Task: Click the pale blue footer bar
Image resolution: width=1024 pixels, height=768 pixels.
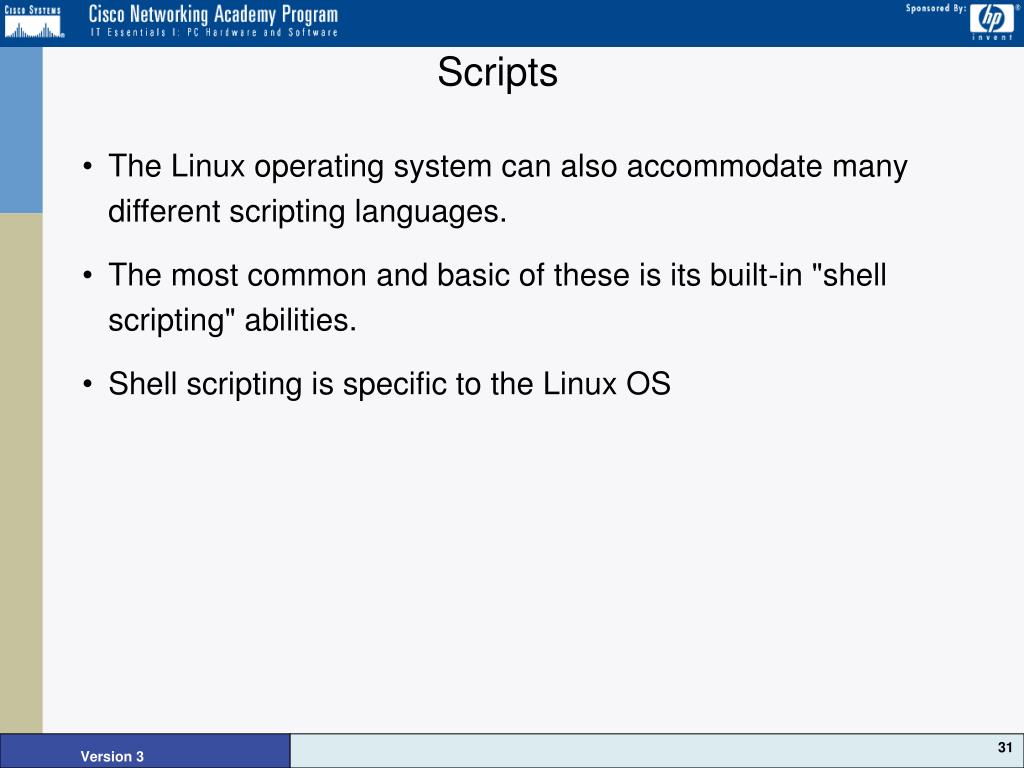Action: [657, 750]
